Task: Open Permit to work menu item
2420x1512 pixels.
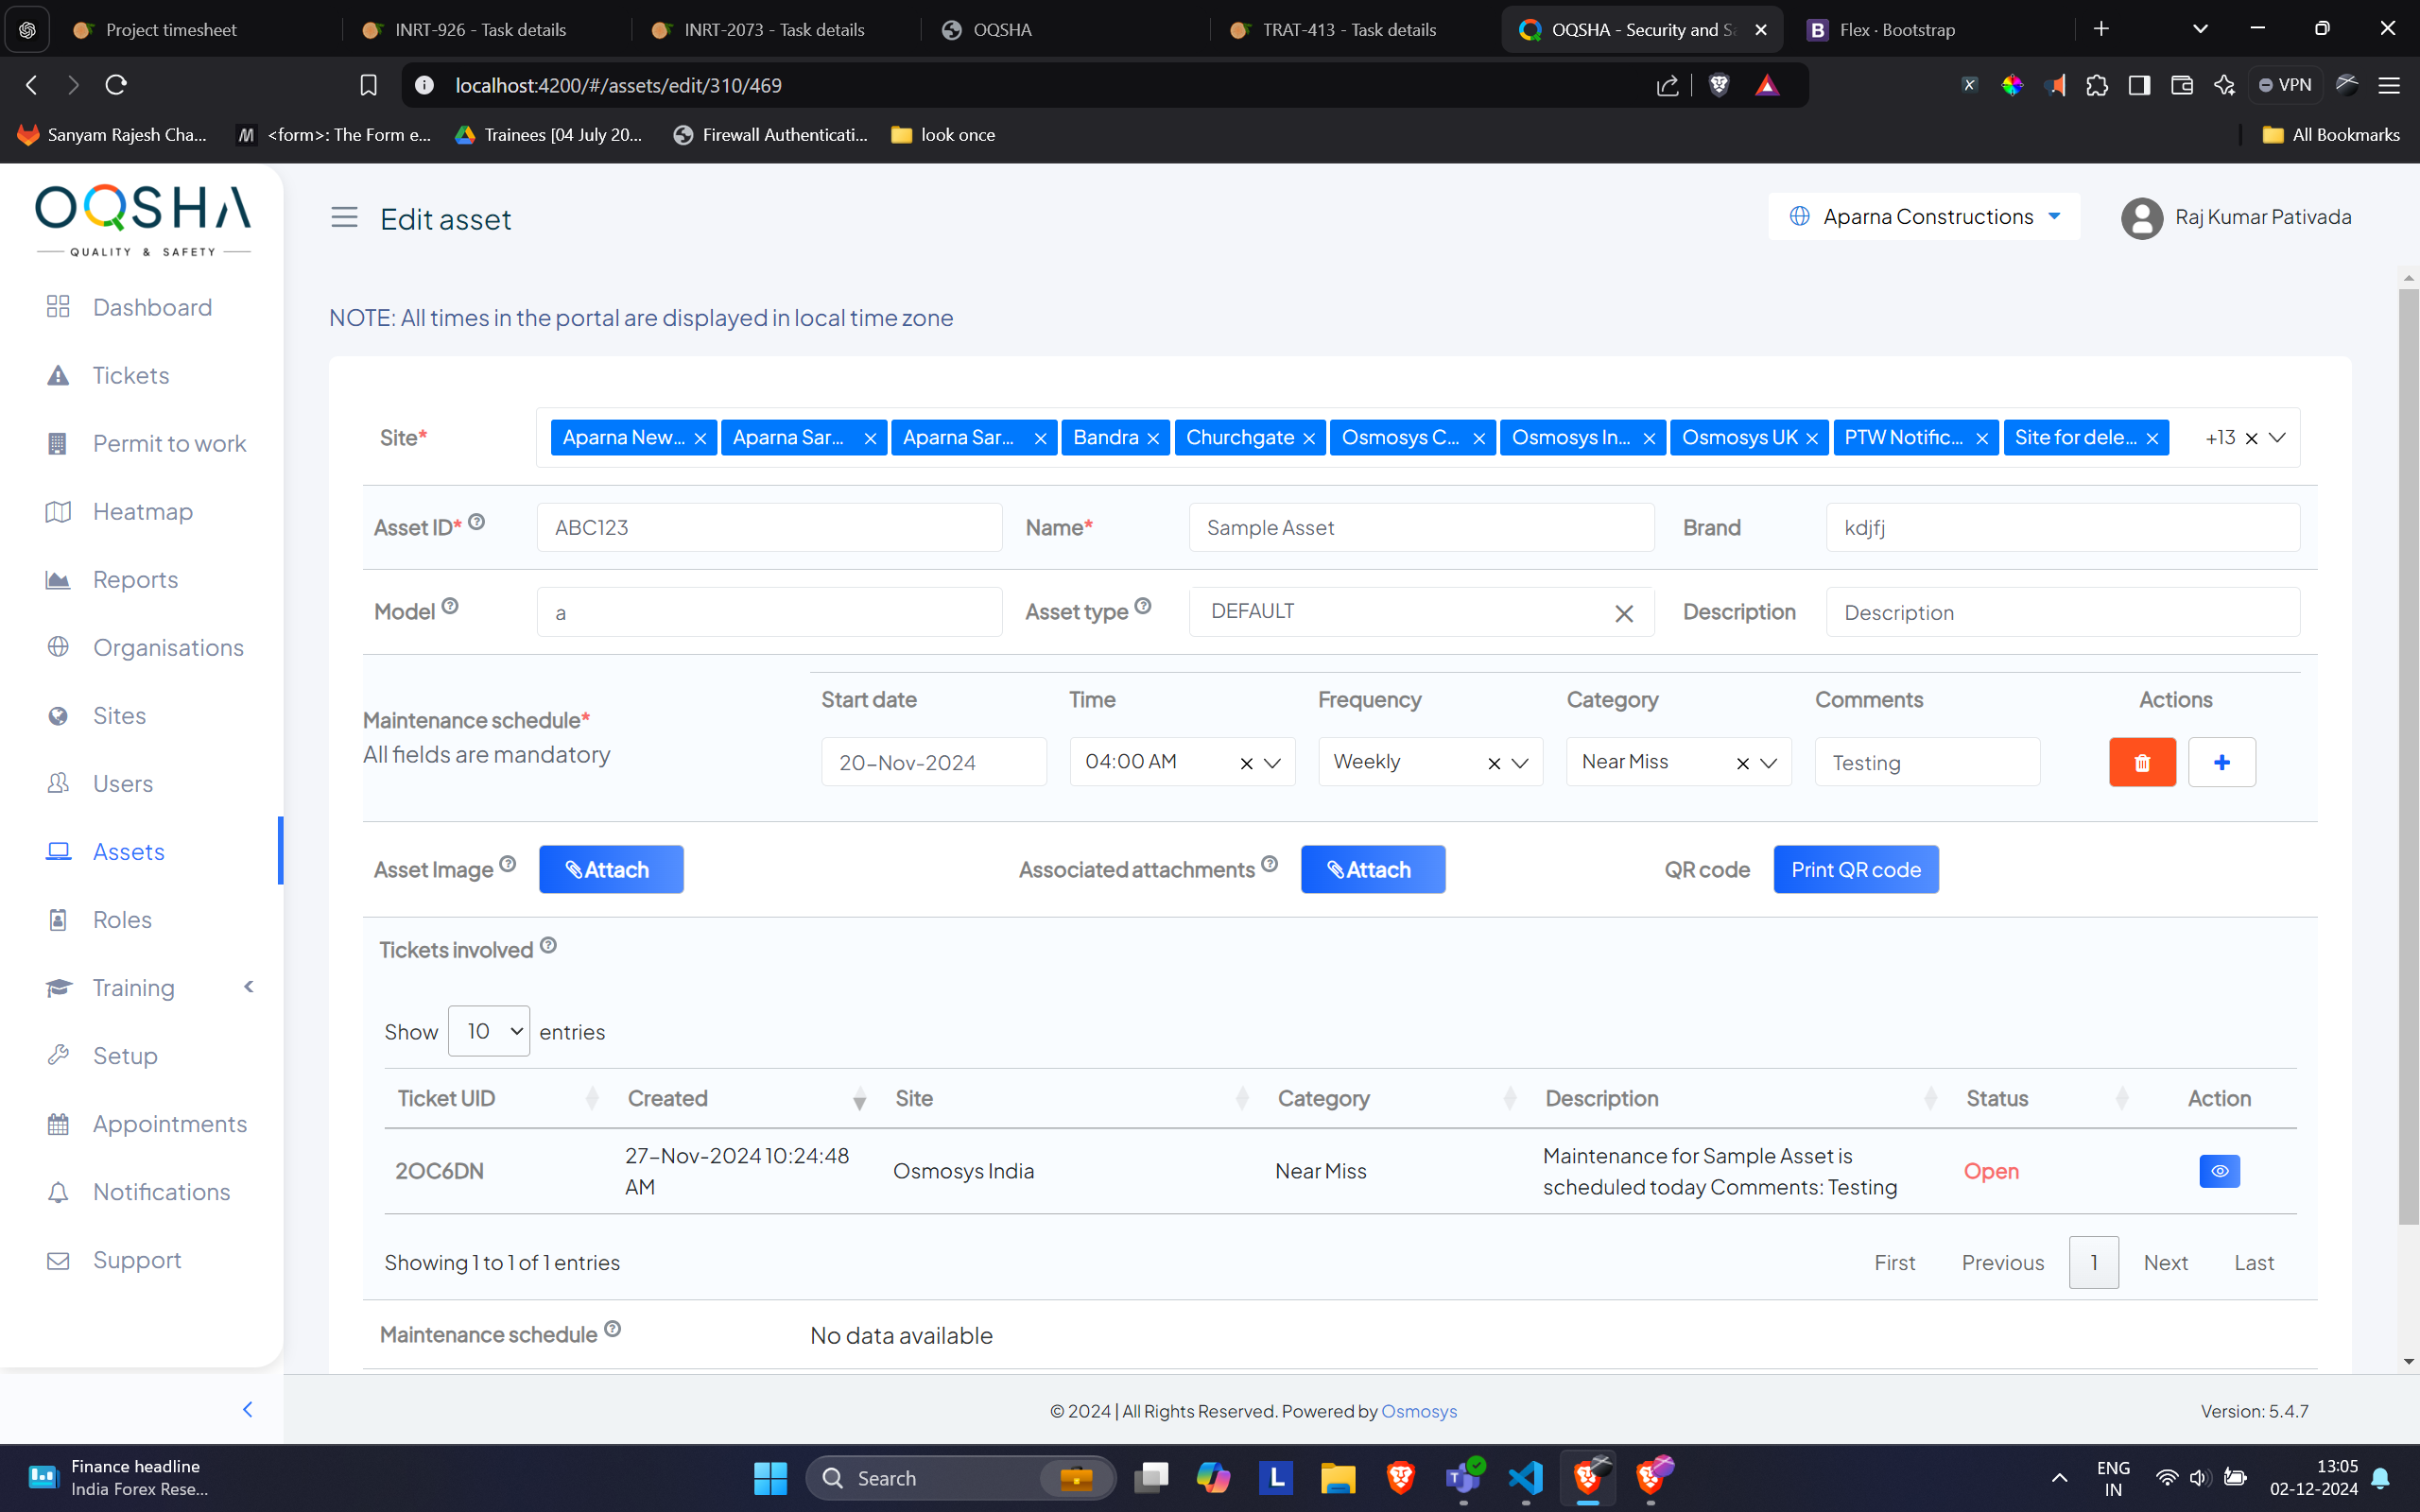Action: tap(169, 443)
